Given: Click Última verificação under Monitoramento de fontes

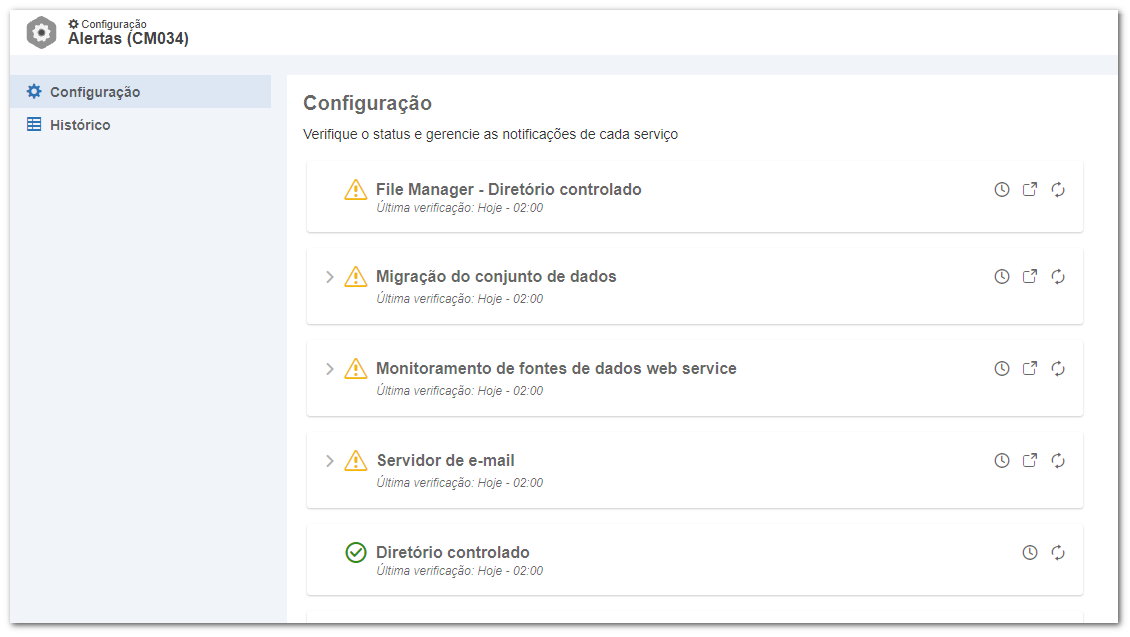Looking at the screenshot, I should tap(460, 391).
